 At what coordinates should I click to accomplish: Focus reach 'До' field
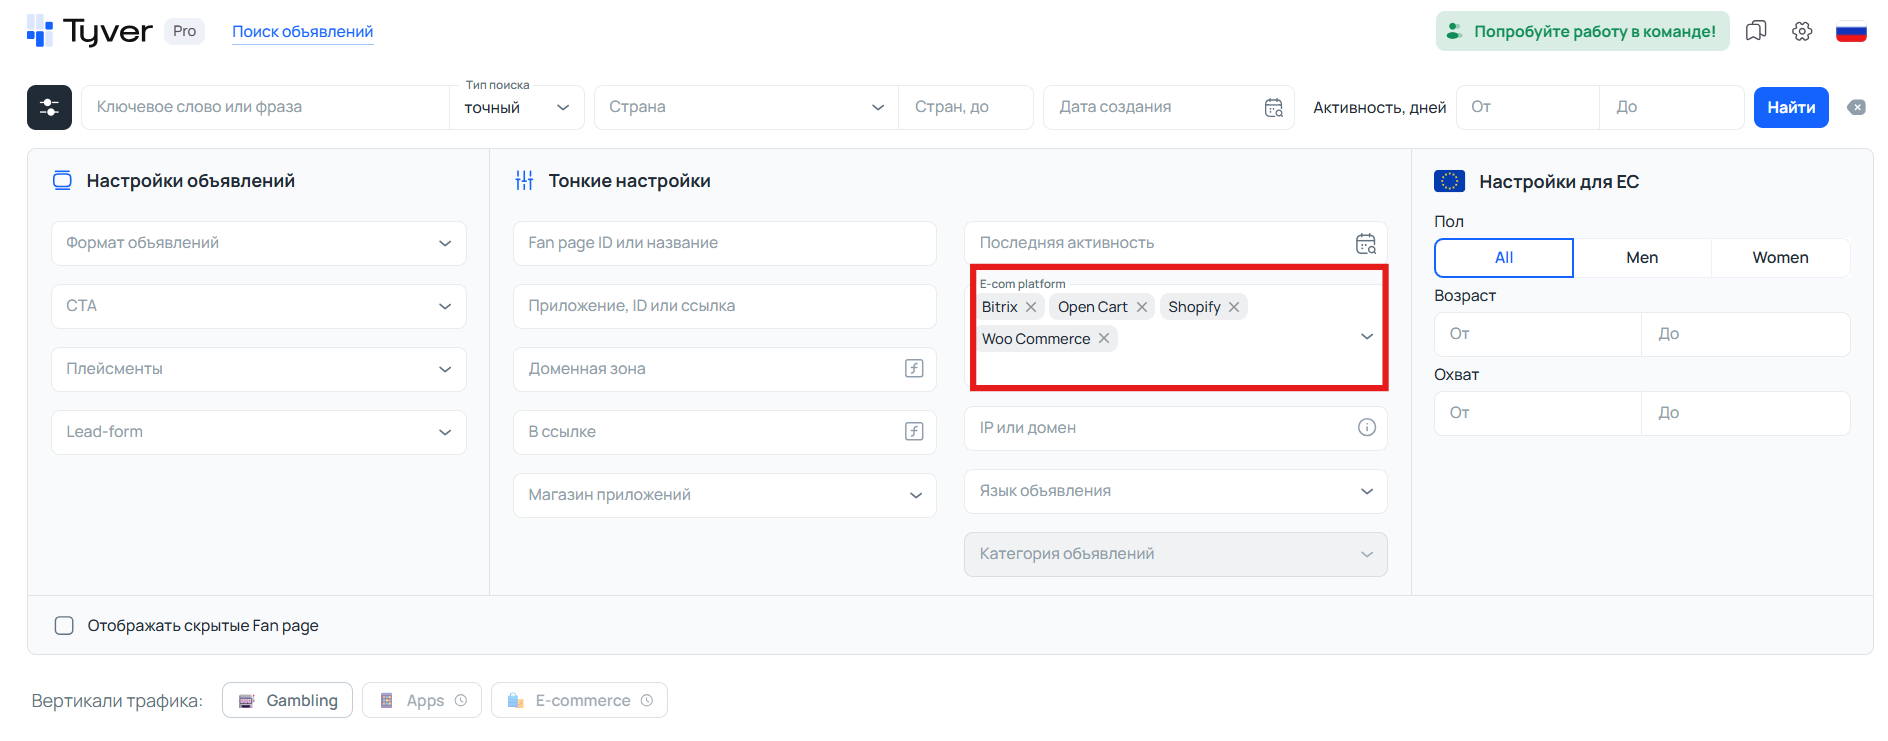pos(1746,413)
